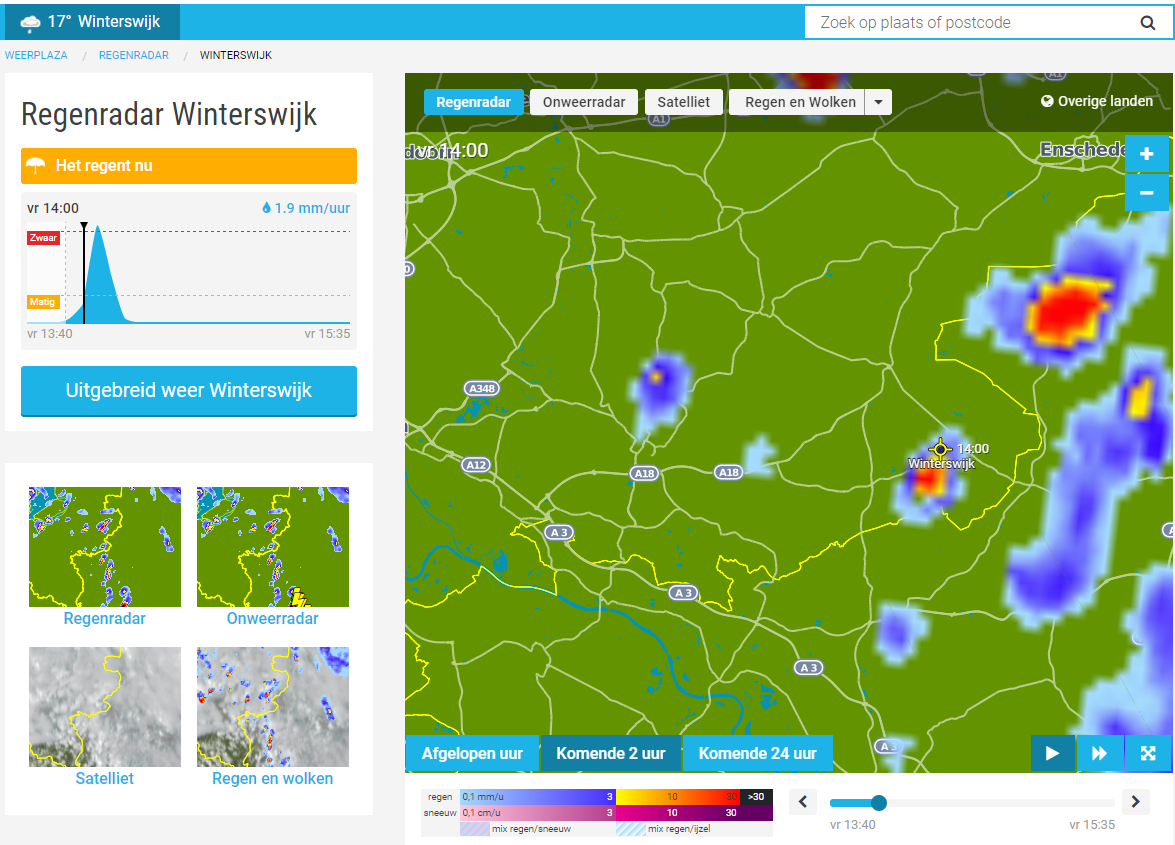Expand the Regen en Wolken dropdown arrow
This screenshot has width=1175, height=845.
[878, 102]
